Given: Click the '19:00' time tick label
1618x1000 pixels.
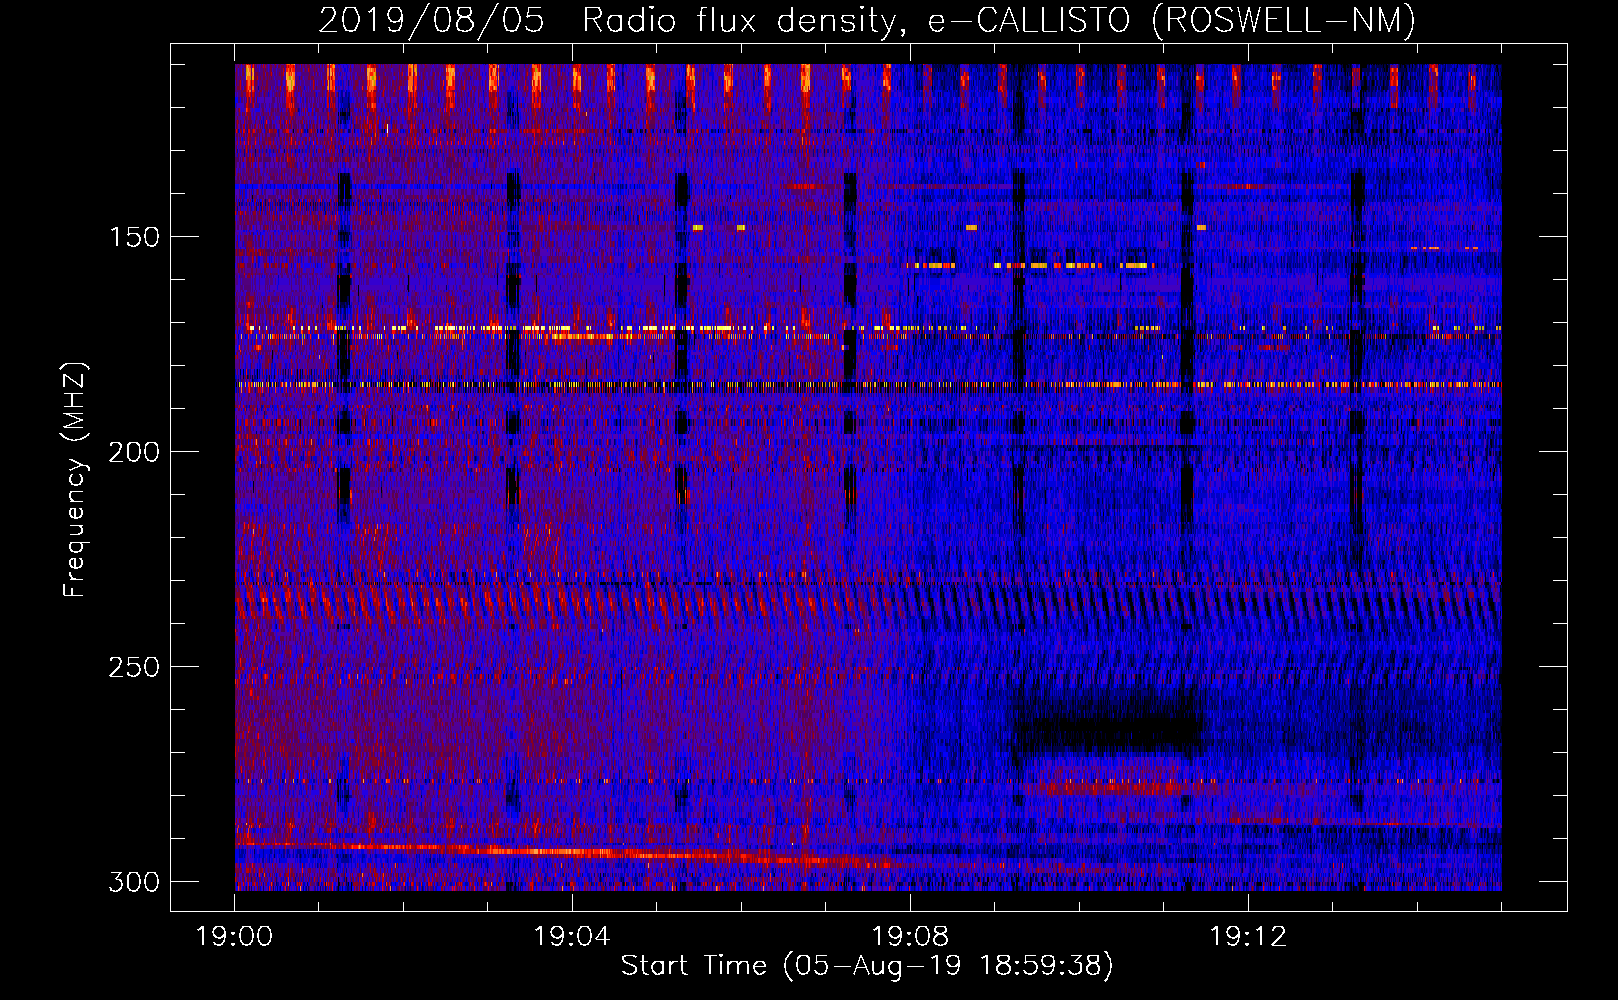Looking at the screenshot, I should tap(235, 937).
